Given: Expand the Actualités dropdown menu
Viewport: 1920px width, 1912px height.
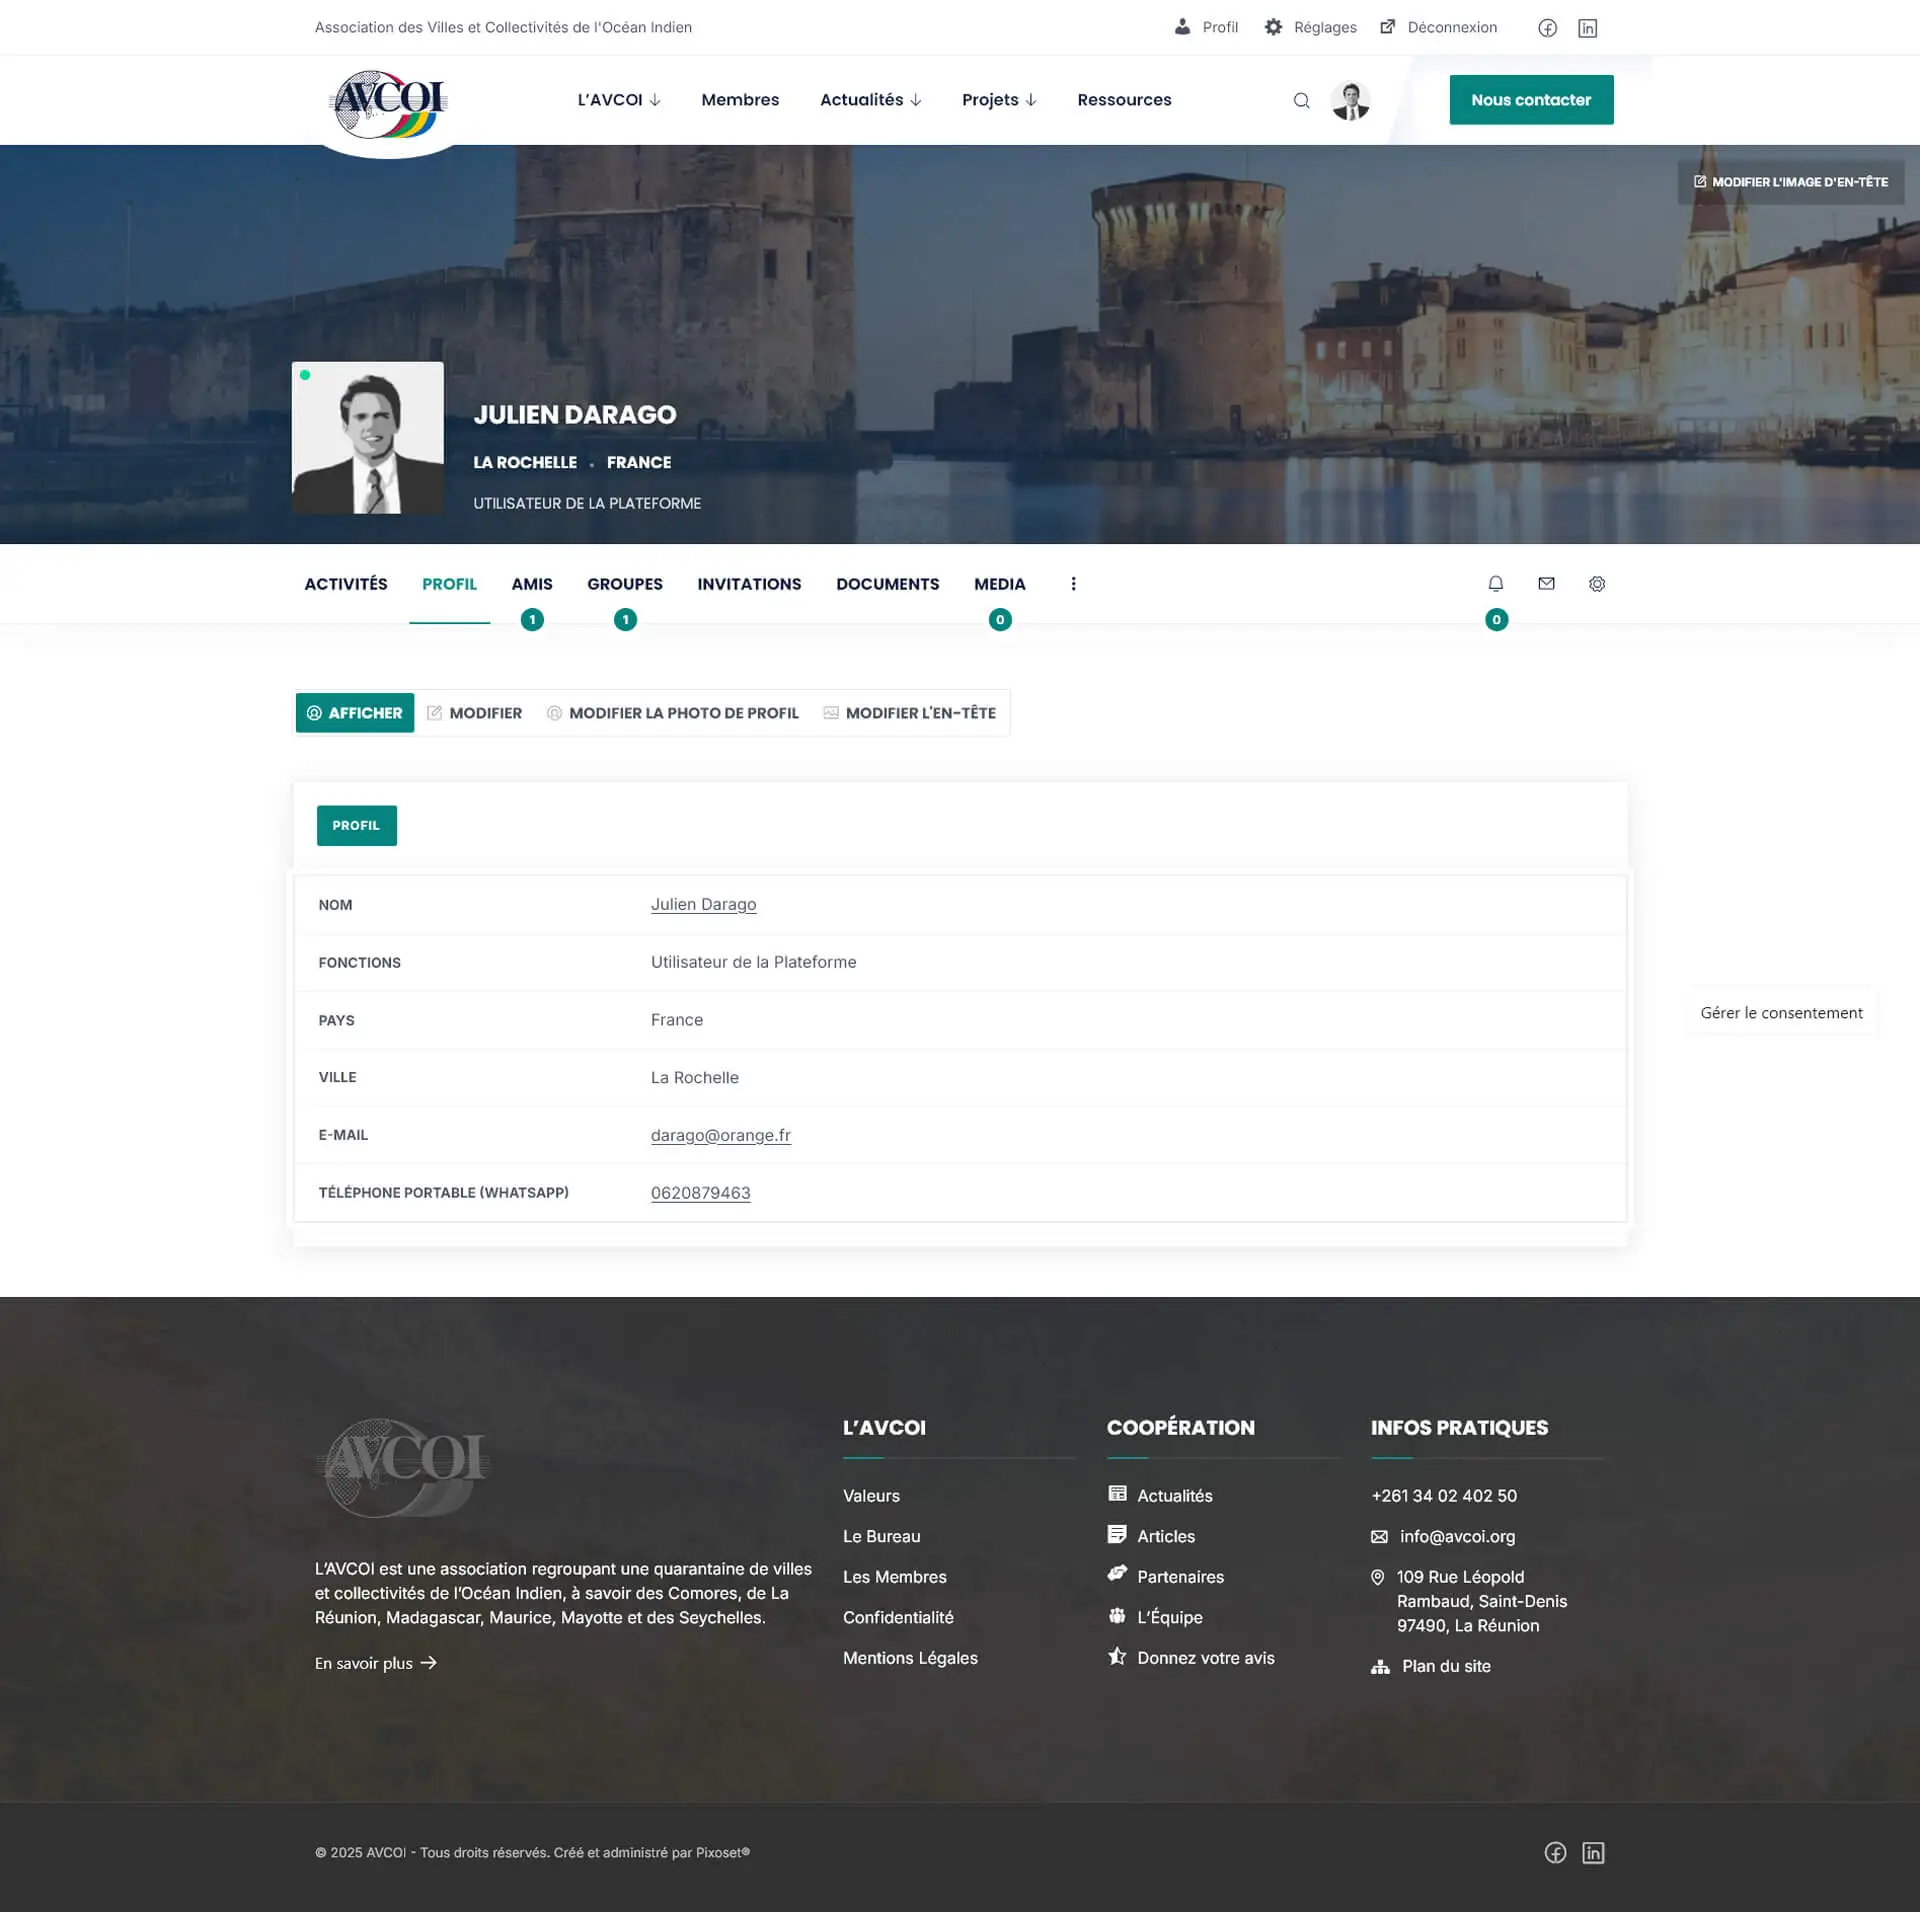Looking at the screenshot, I should (870, 100).
